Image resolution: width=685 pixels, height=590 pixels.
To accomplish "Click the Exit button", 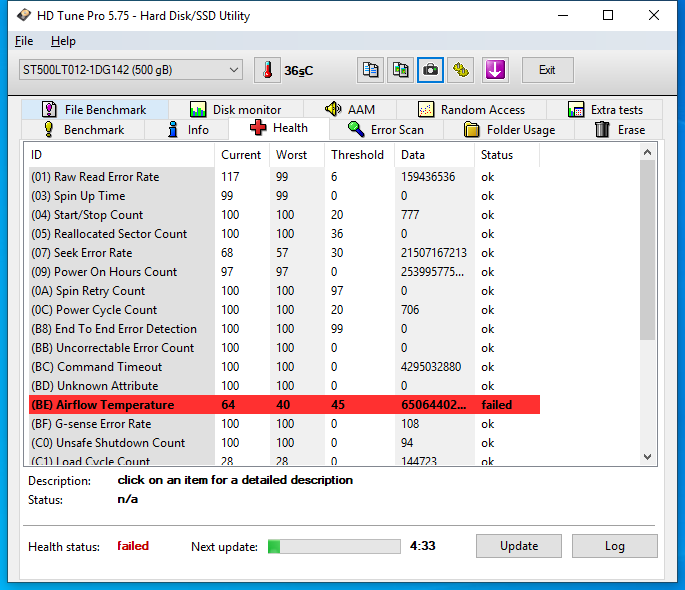I will tap(547, 70).
